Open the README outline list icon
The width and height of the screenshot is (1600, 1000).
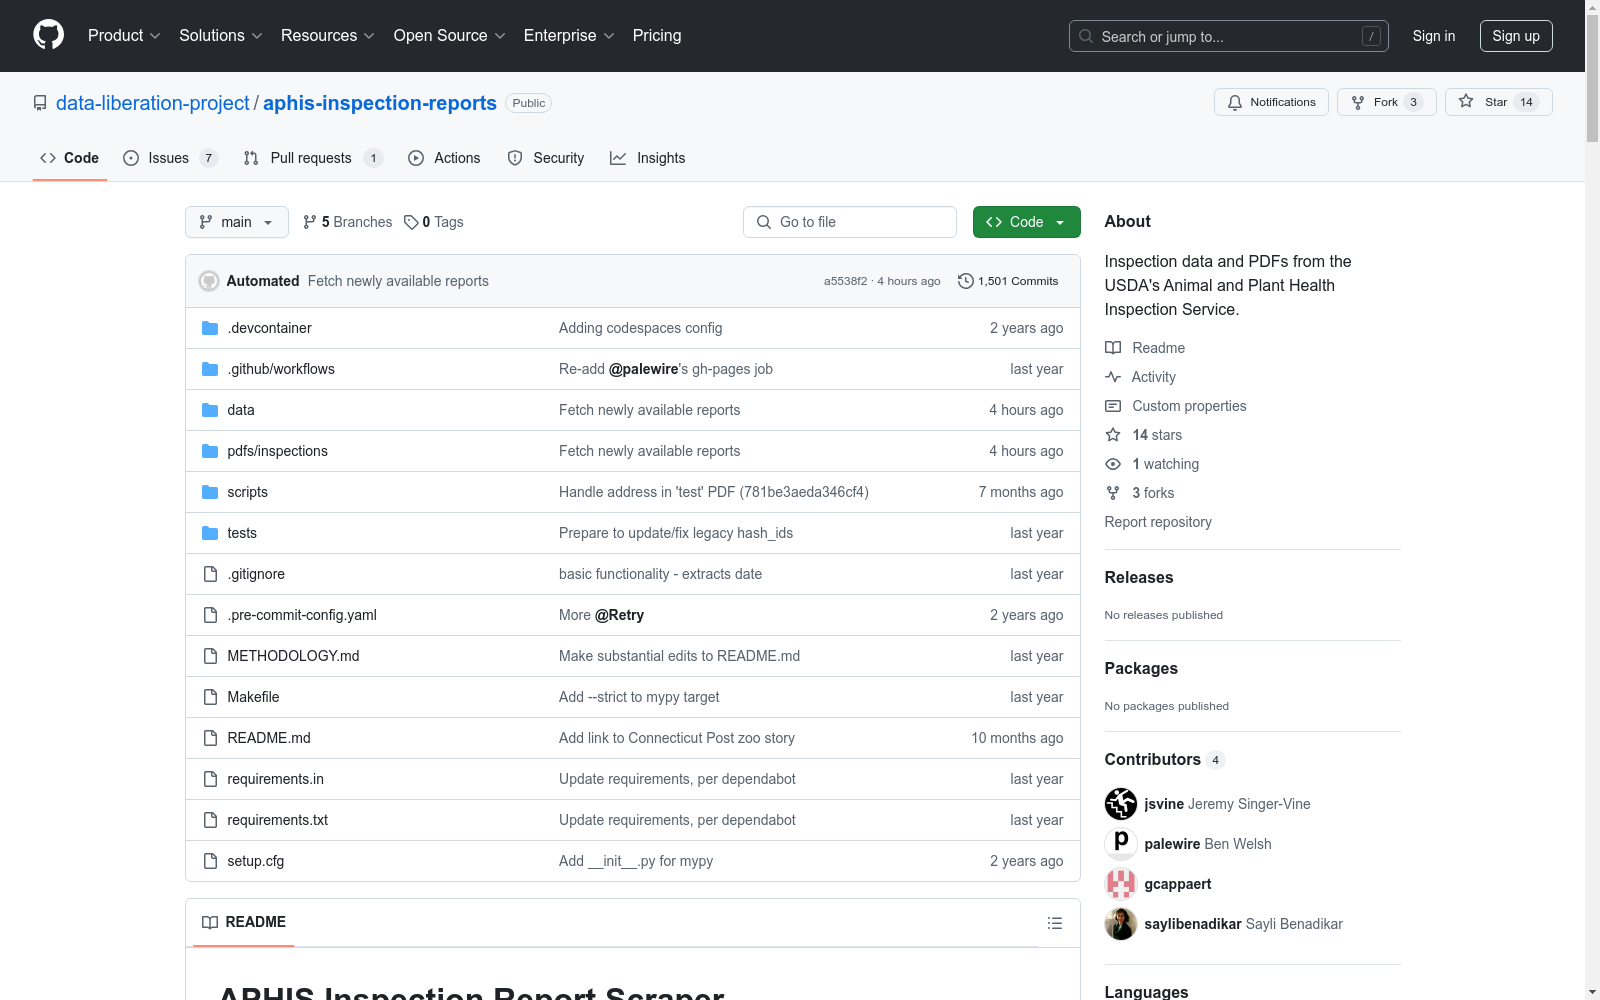tap(1055, 923)
